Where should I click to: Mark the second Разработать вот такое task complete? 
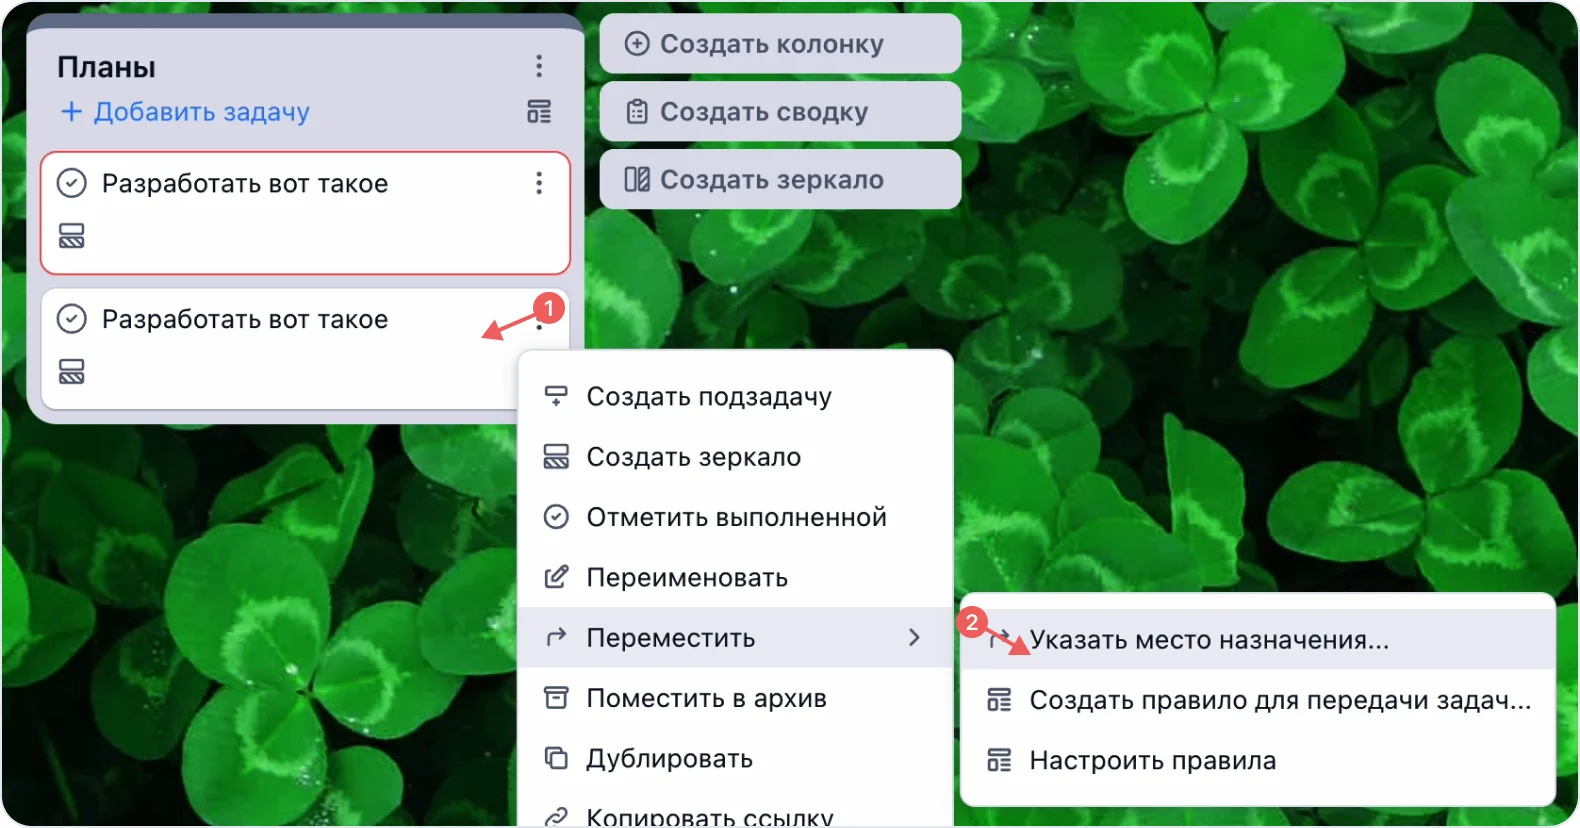(x=71, y=319)
